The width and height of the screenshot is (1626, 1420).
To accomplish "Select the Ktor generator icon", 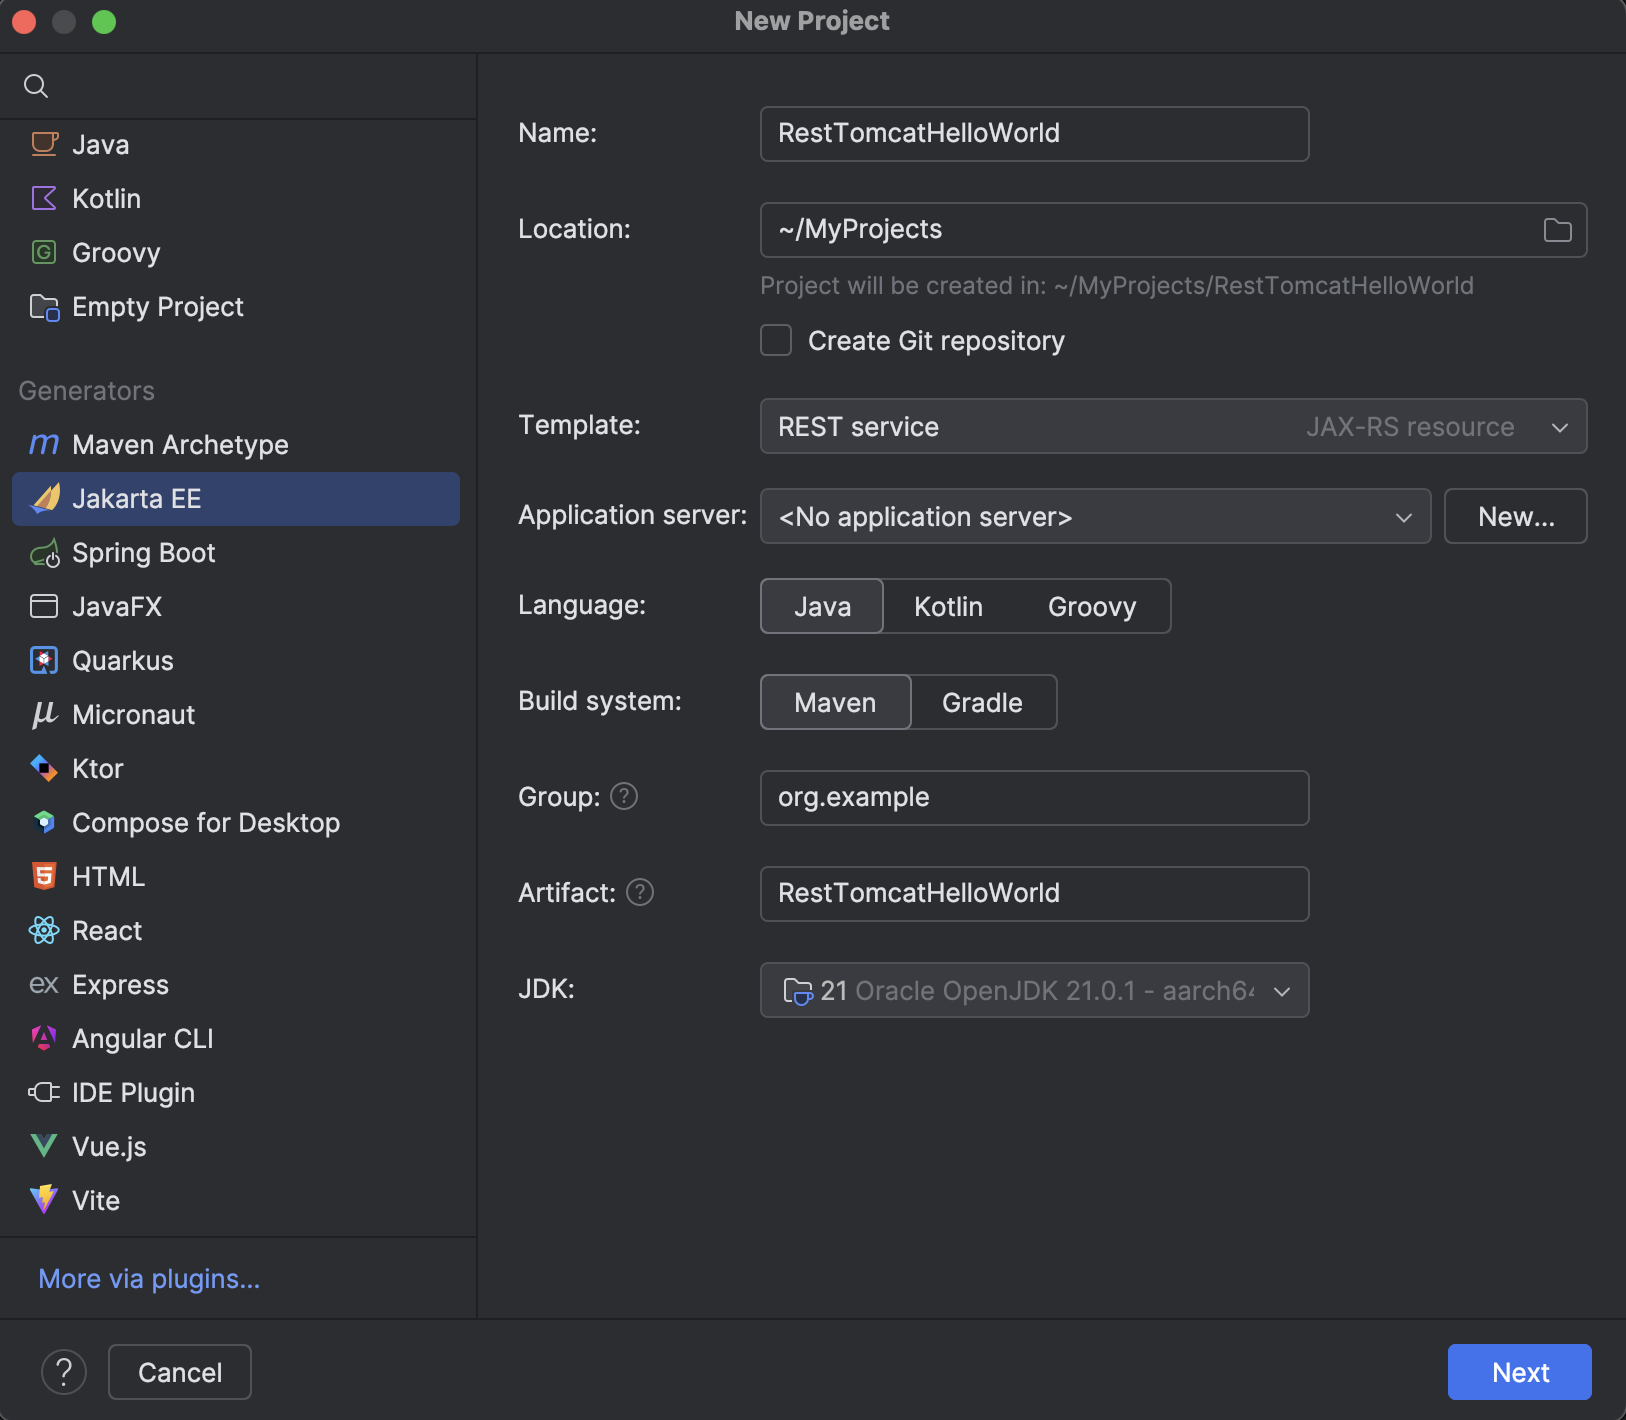I will (44, 768).
